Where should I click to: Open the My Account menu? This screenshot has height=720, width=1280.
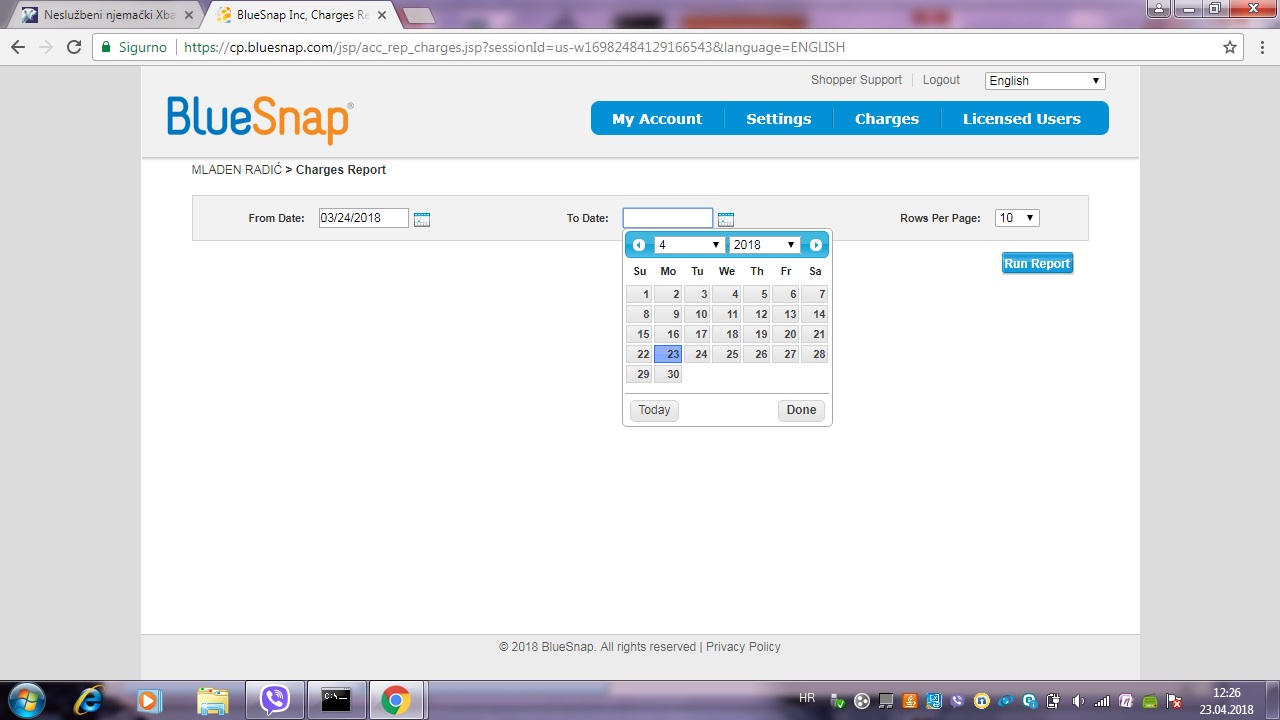tap(657, 118)
